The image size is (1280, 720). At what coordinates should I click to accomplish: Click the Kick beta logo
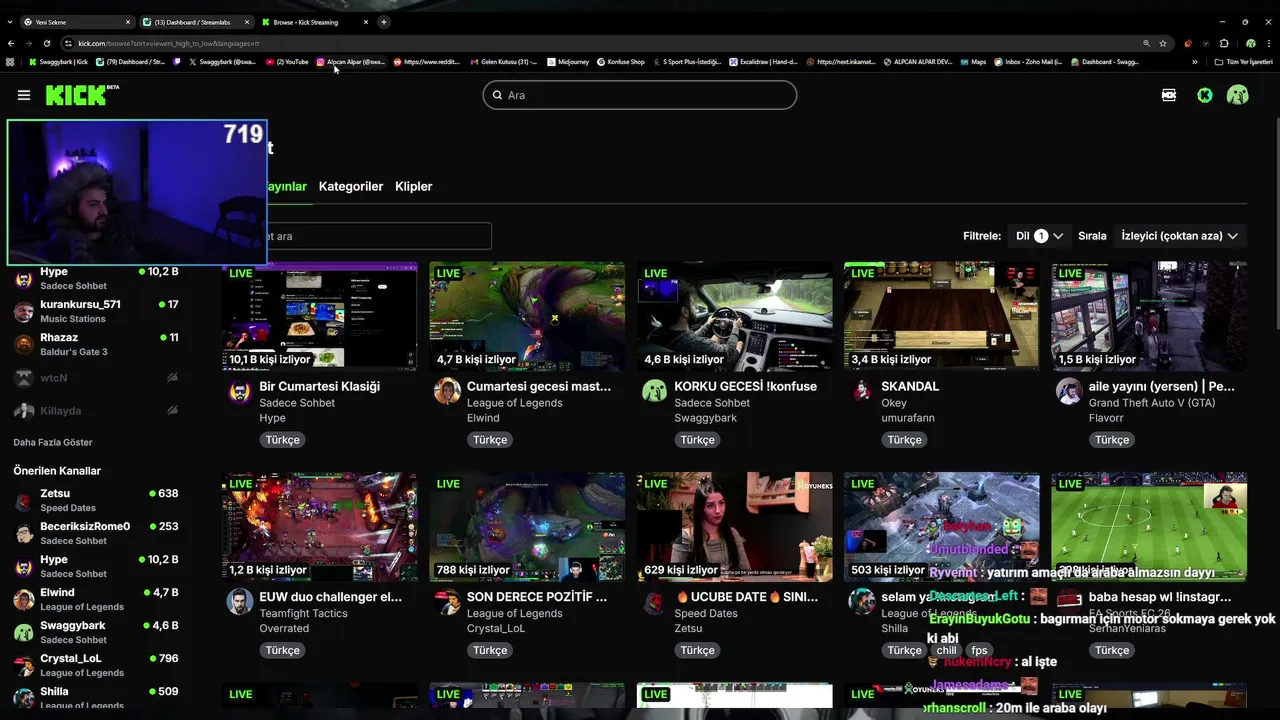pyautogui.click(x=82, y=95)
